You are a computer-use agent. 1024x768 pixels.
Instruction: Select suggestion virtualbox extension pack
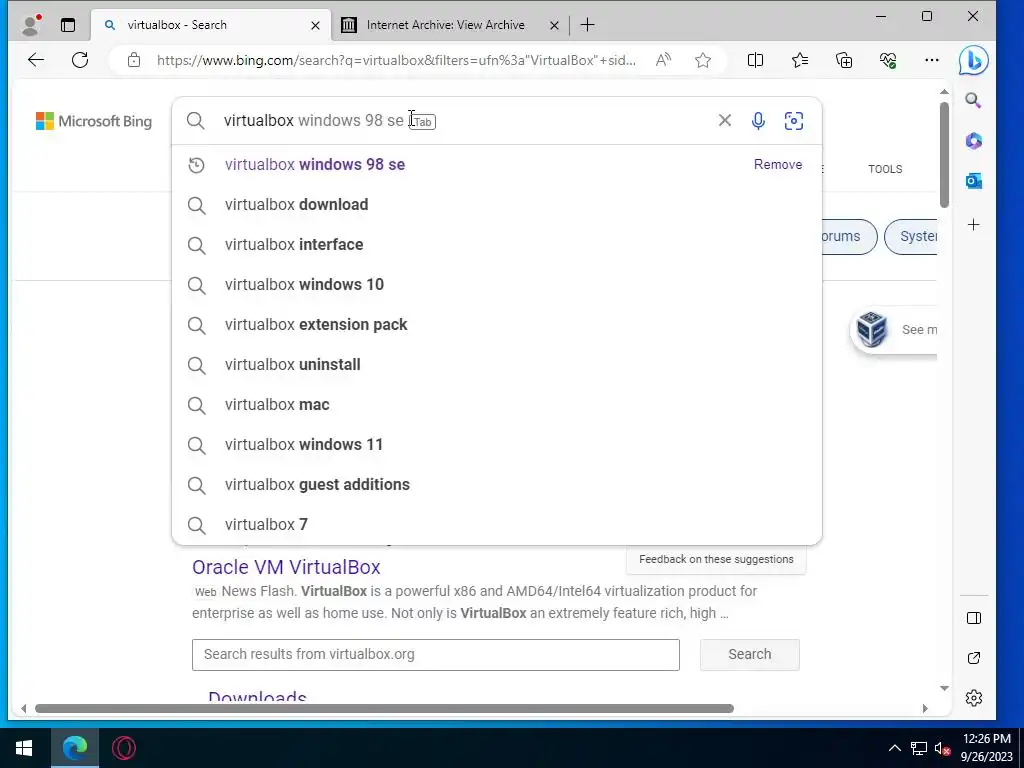click(496, 325)
